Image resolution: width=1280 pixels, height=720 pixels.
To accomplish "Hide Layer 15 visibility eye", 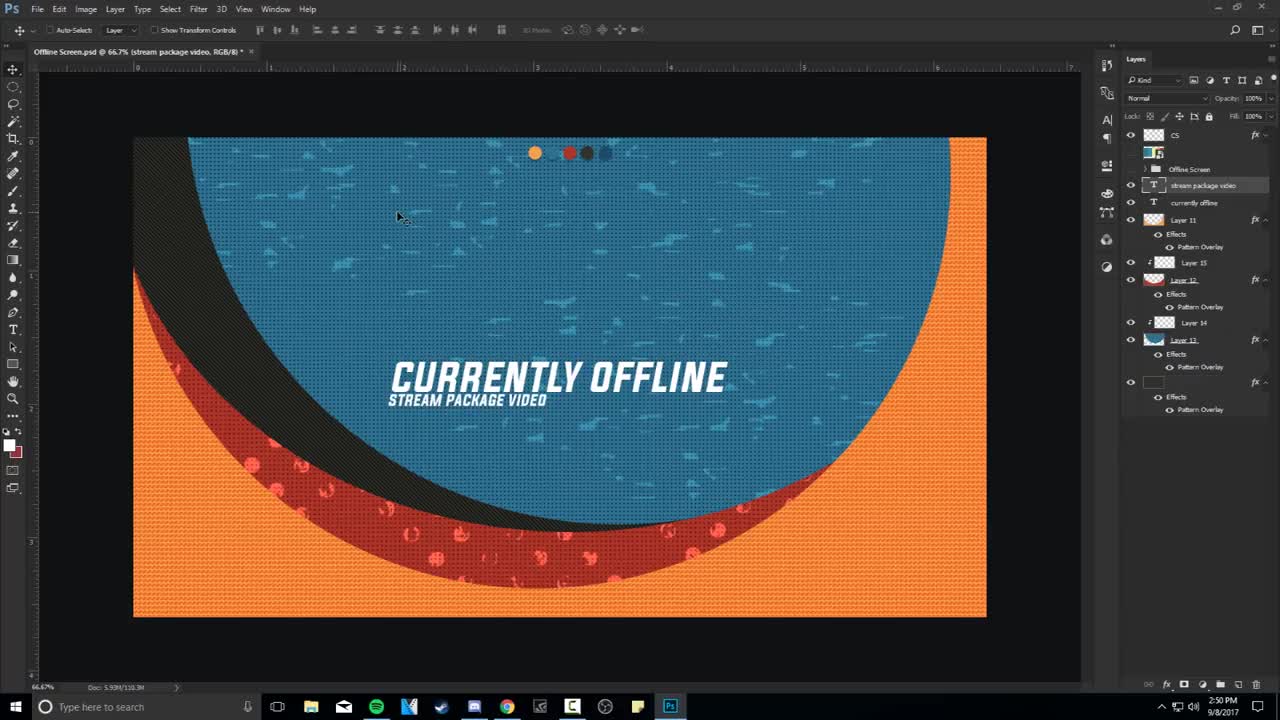I will pyautogui.click(x=1131, y=263).
